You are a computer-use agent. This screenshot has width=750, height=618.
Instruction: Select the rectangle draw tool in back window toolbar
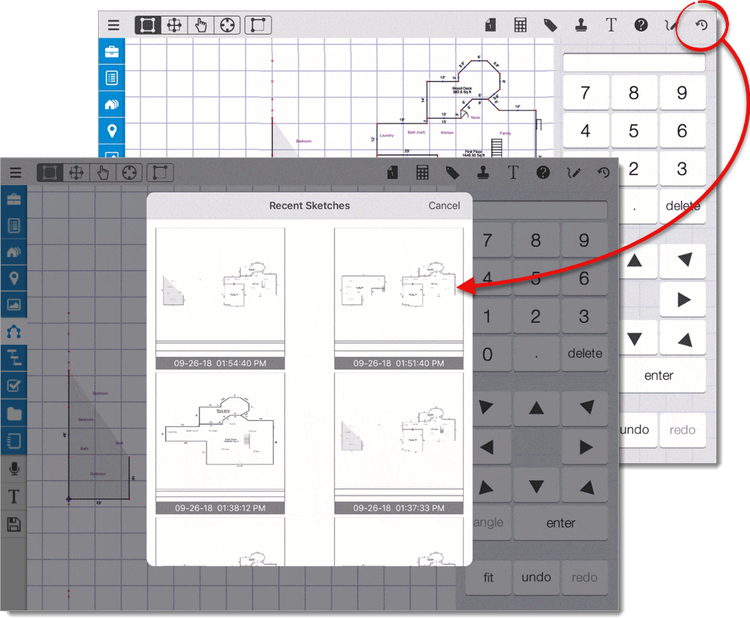click(258, 25)
